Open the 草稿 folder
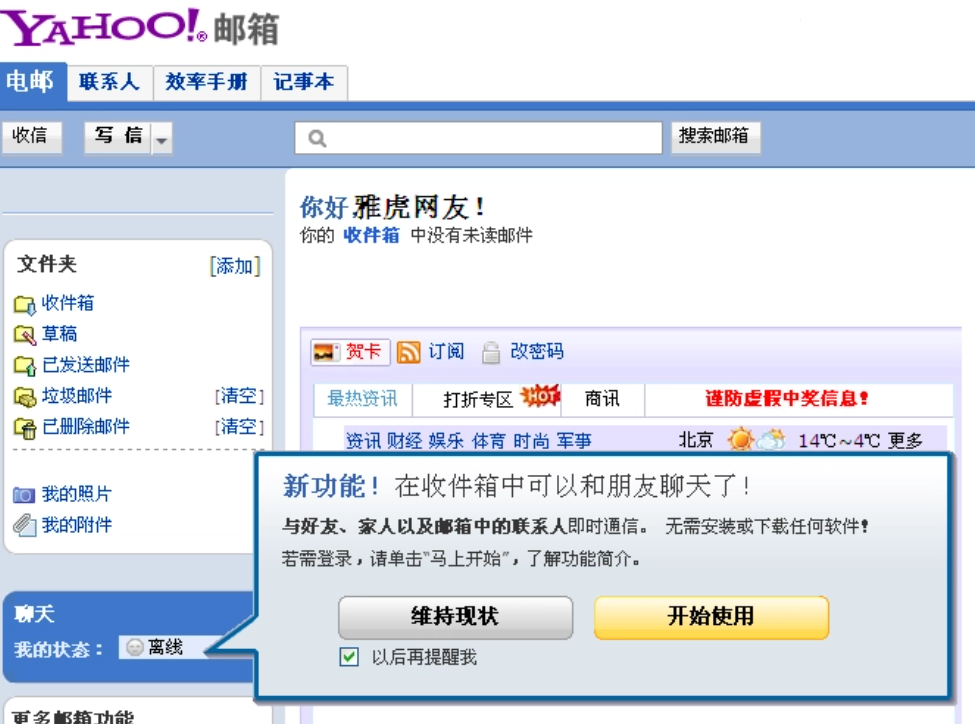The width and height of the screenshot is (975, 724). pos(59,334)
